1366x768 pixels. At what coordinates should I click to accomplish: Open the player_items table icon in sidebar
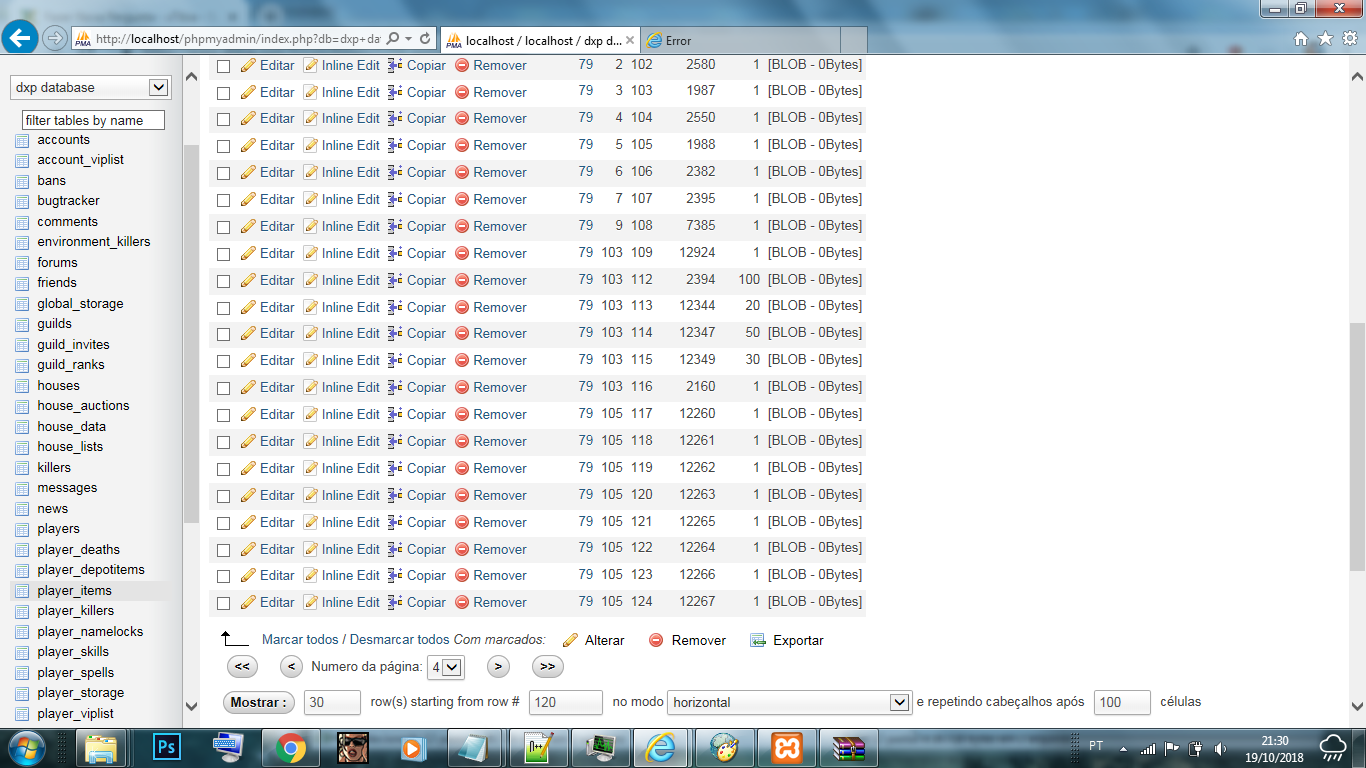pos(22,591)
